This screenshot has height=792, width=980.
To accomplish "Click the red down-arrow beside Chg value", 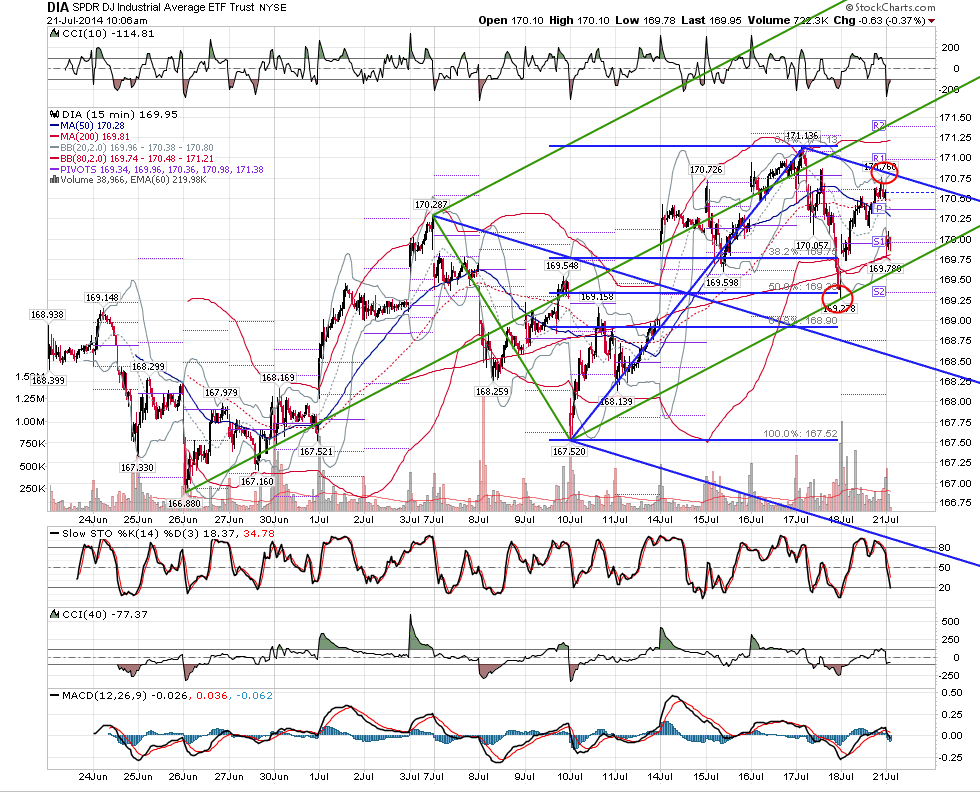I will tap(932, 21).
